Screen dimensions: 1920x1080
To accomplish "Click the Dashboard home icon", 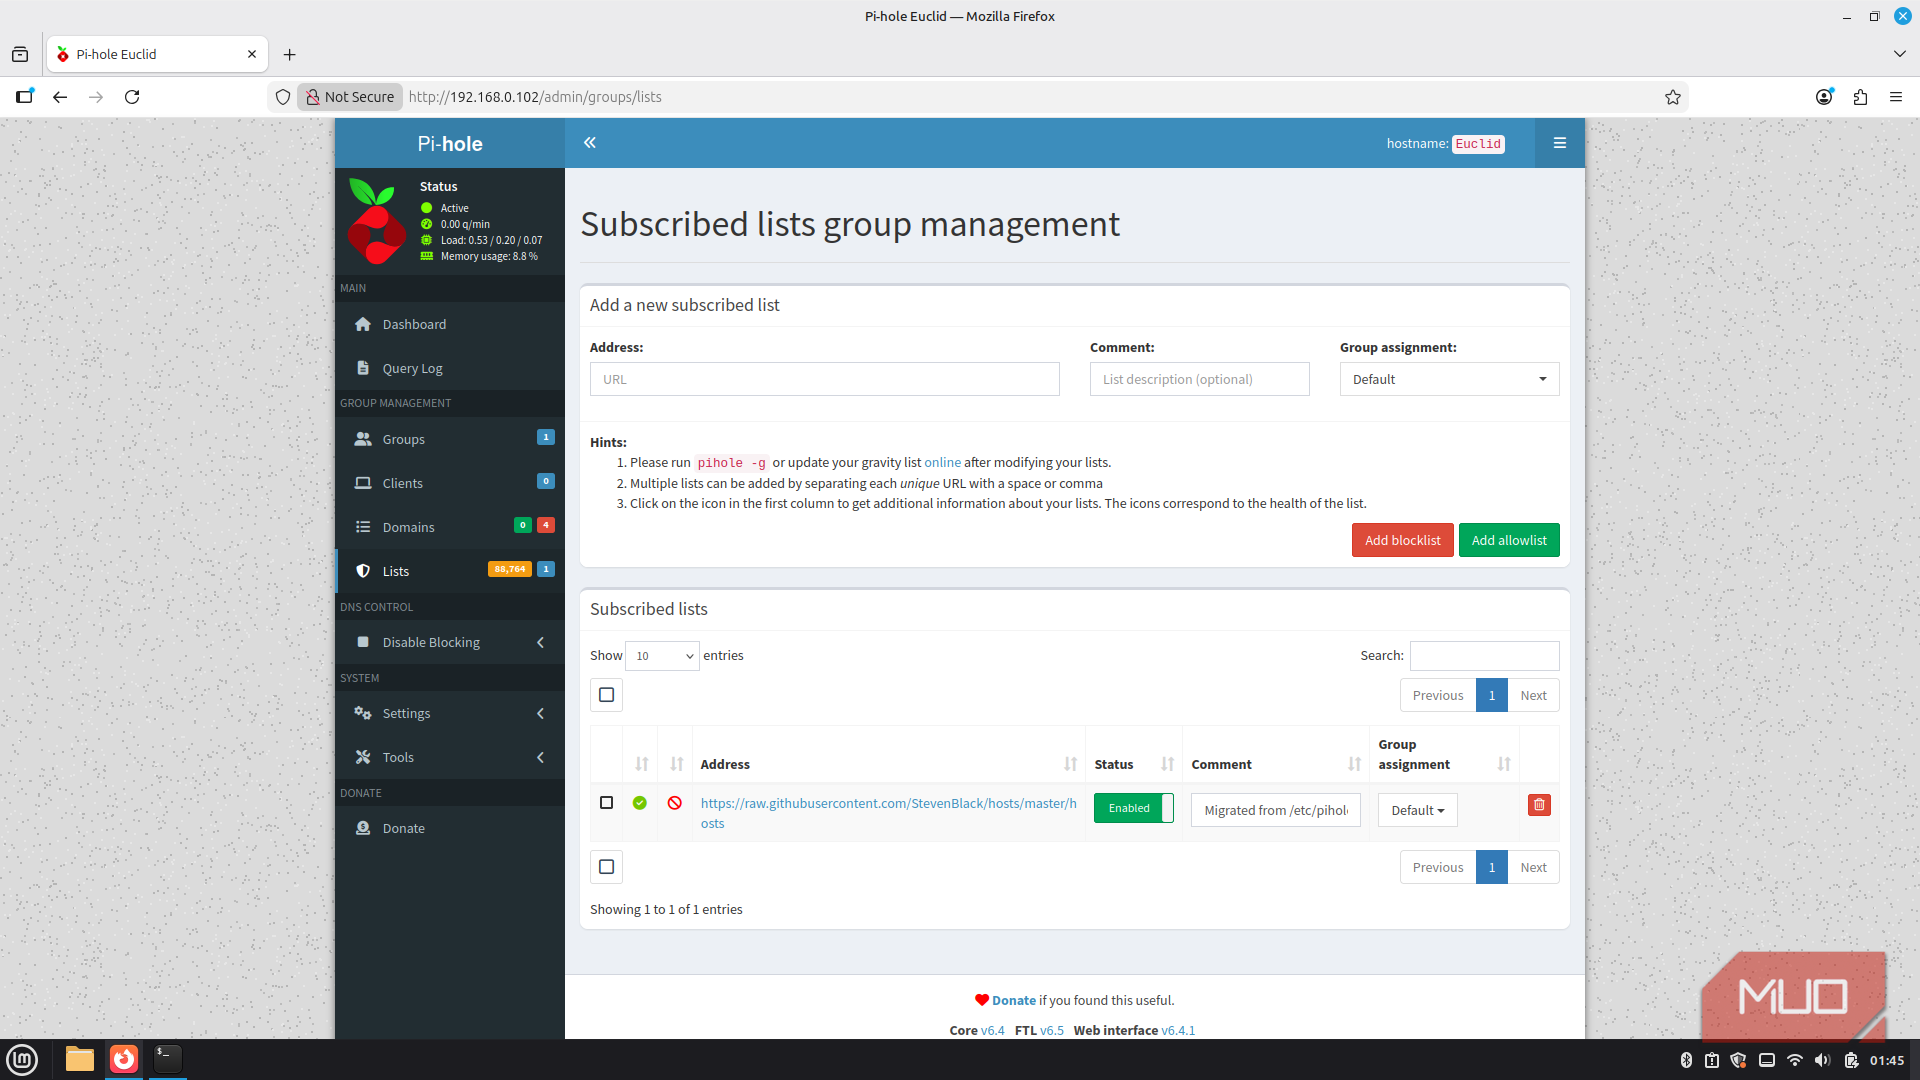I will [x=363, y=324].
